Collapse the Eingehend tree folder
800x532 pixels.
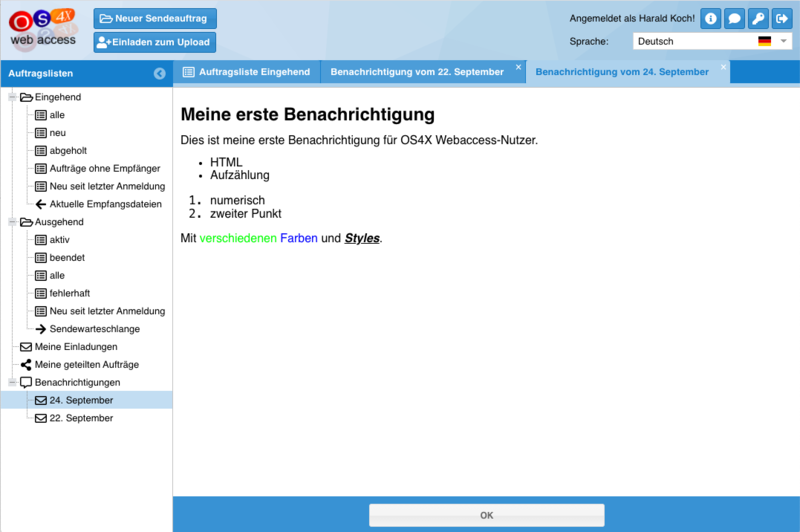point(12,97)
